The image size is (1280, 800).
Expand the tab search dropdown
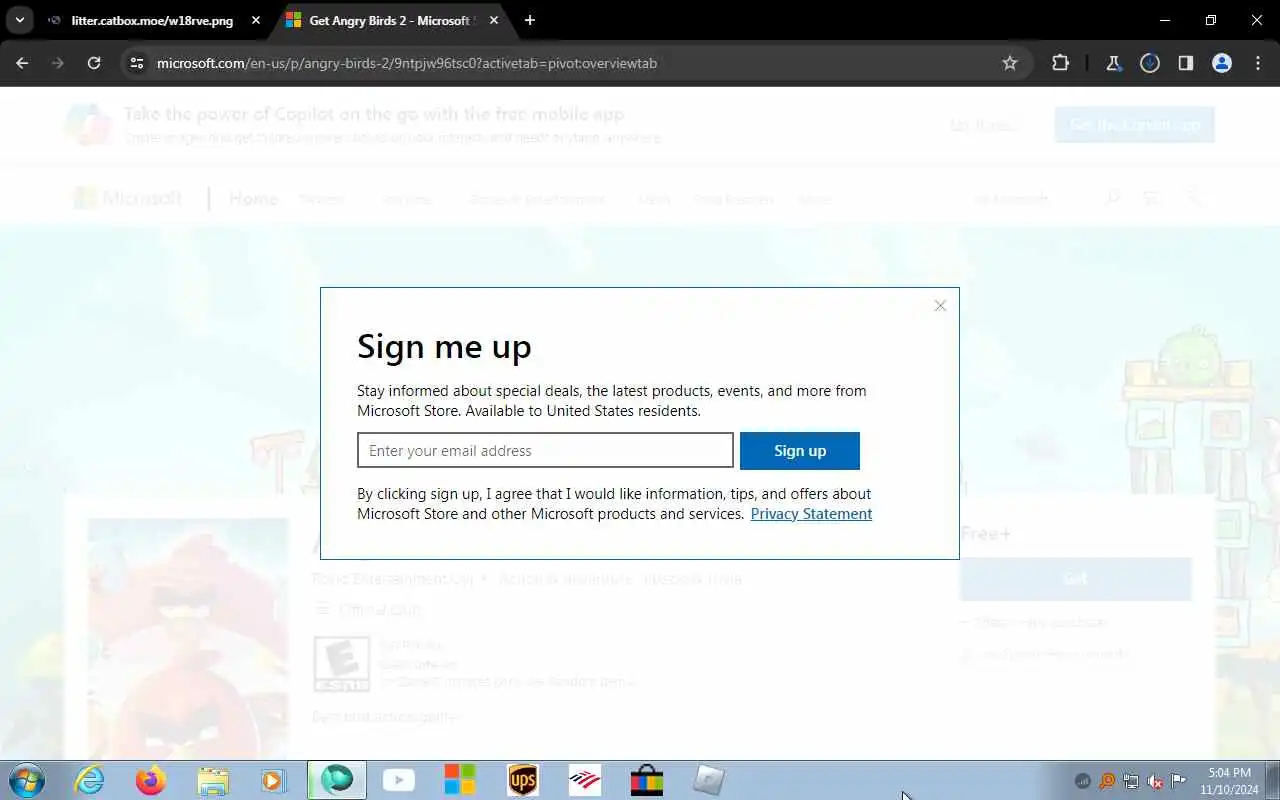(x=19, y=20)
